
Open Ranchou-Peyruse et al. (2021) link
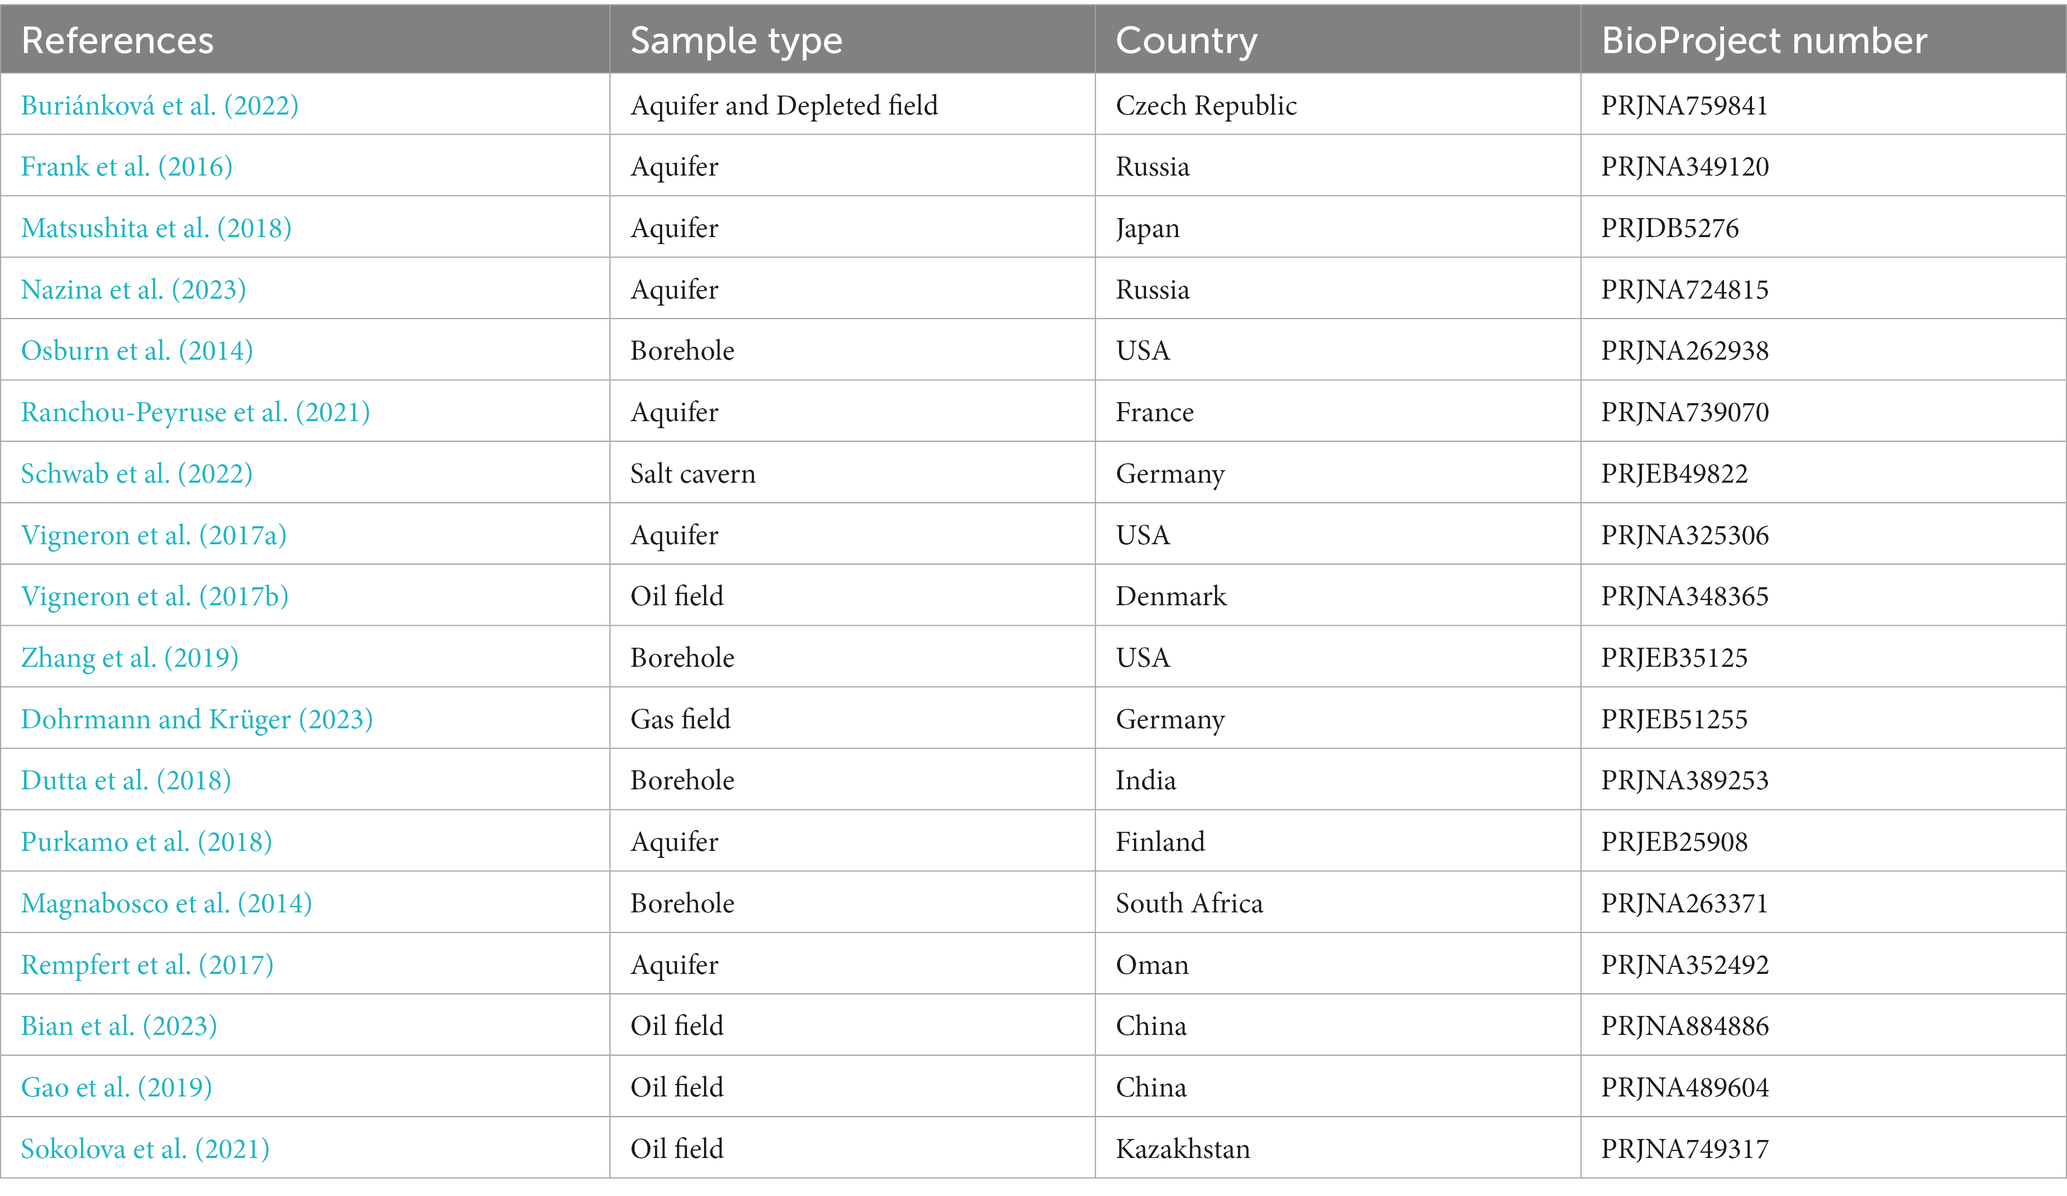pos(196,413)
